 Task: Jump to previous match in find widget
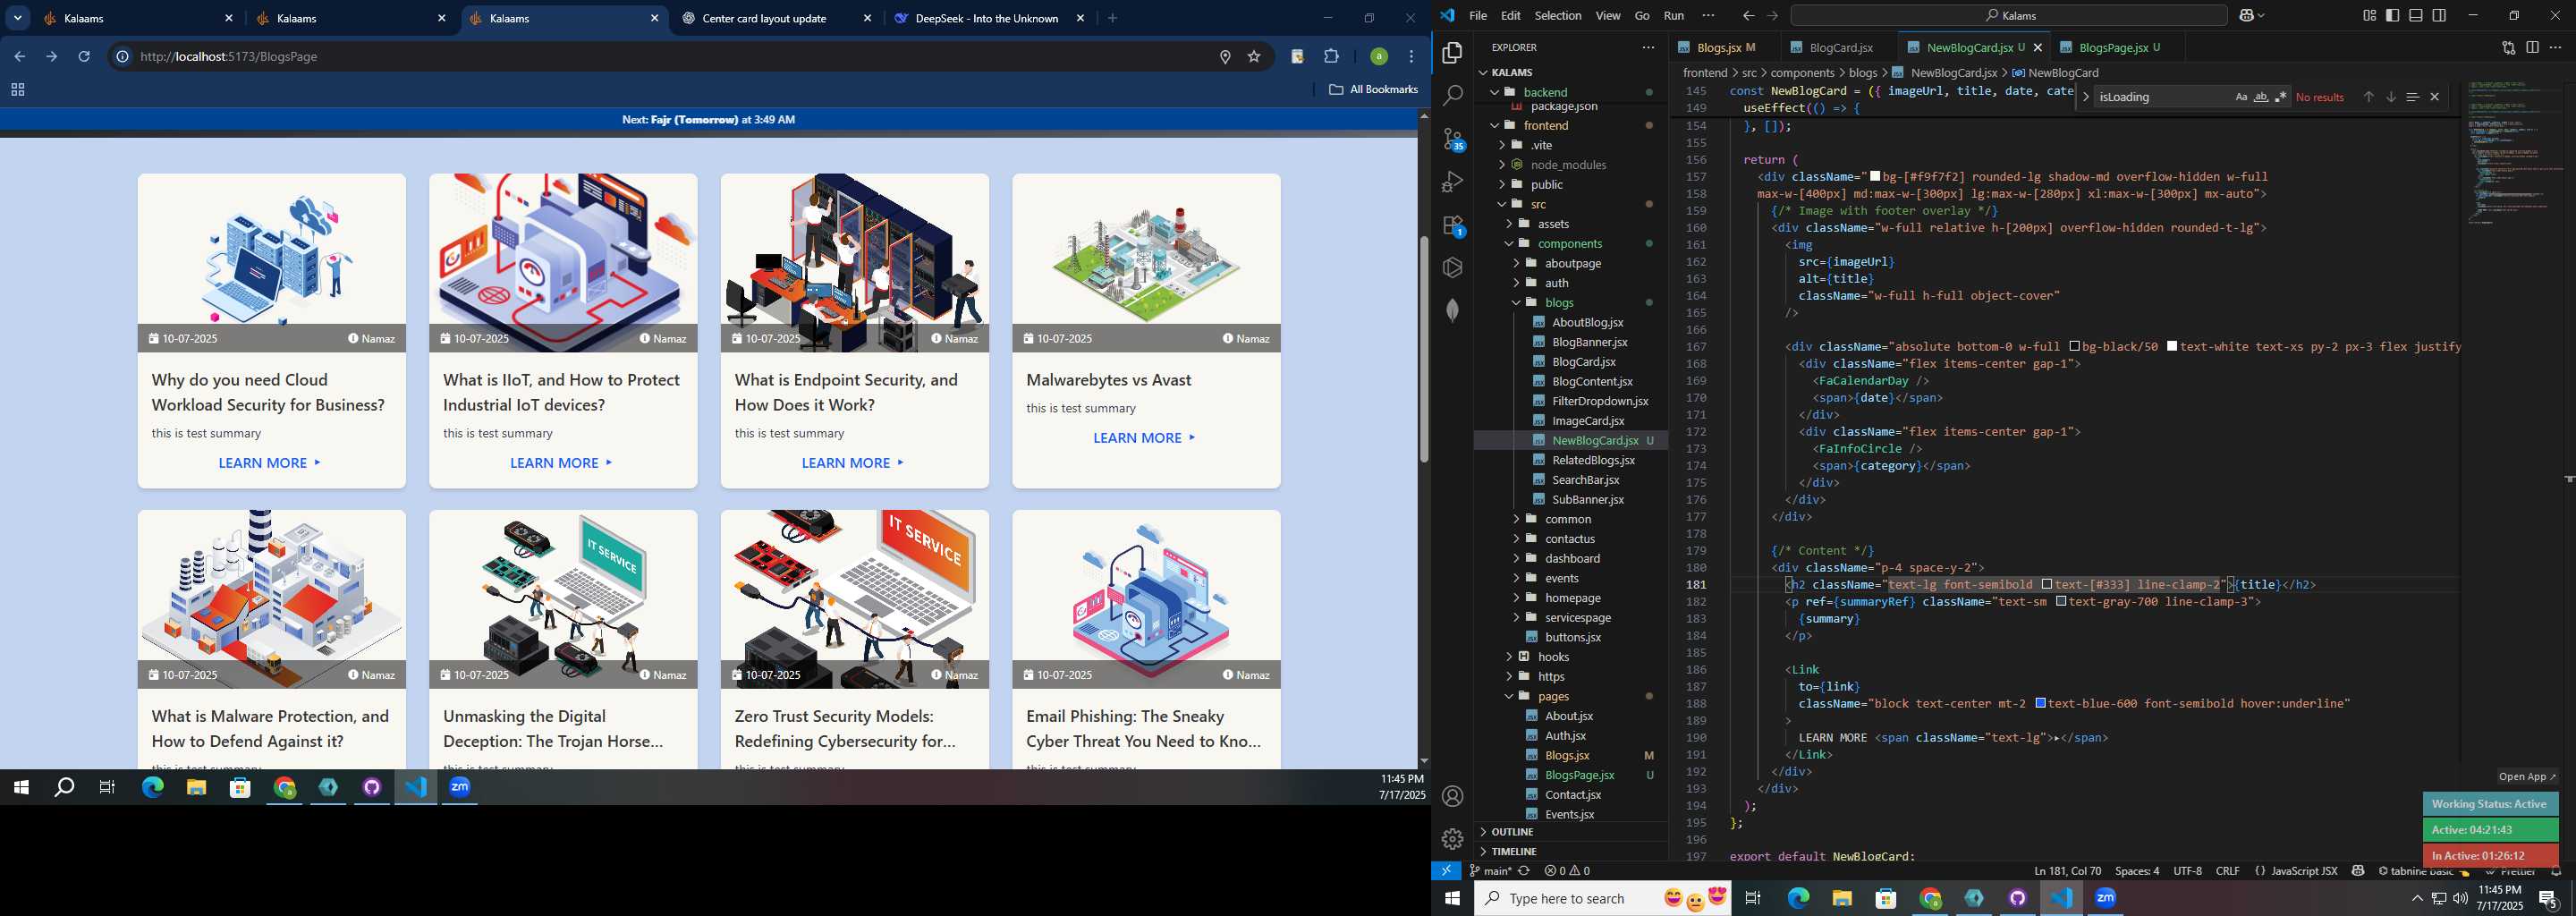[x=2368, y=97]
